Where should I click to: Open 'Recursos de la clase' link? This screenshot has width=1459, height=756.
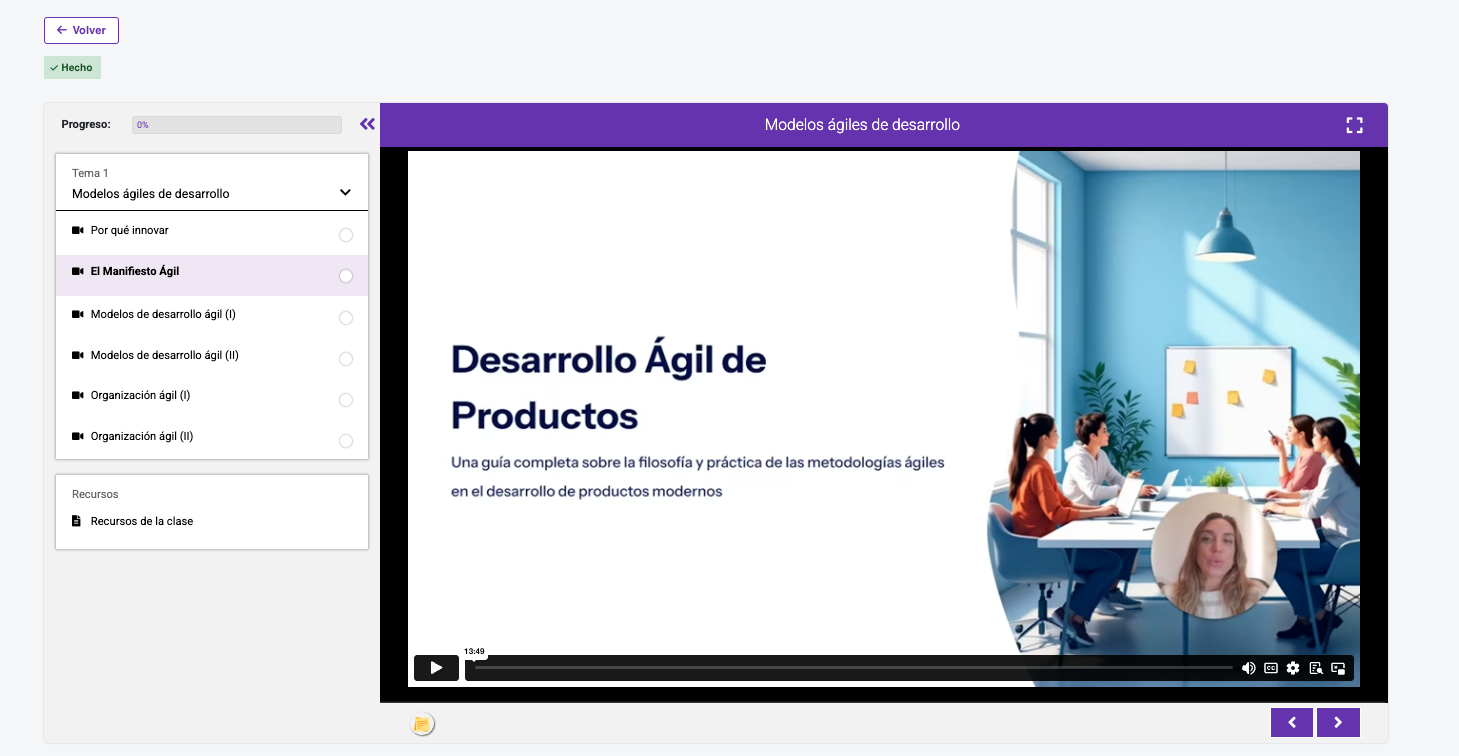[x=141, y=521]
